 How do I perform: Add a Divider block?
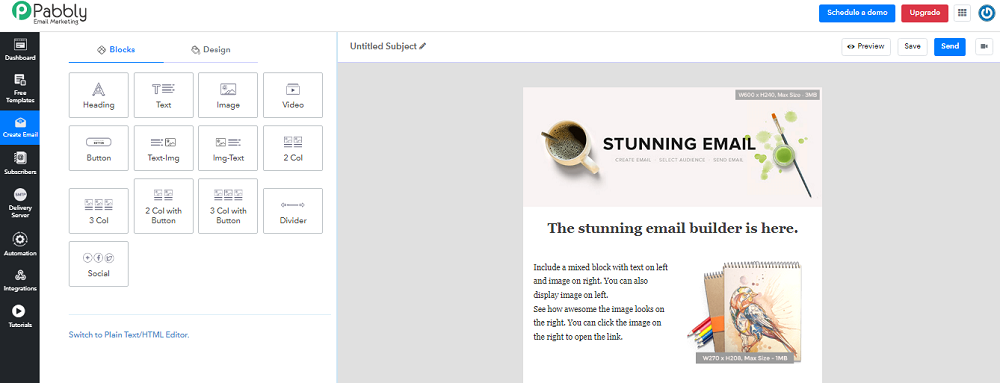tap(293, 210)
